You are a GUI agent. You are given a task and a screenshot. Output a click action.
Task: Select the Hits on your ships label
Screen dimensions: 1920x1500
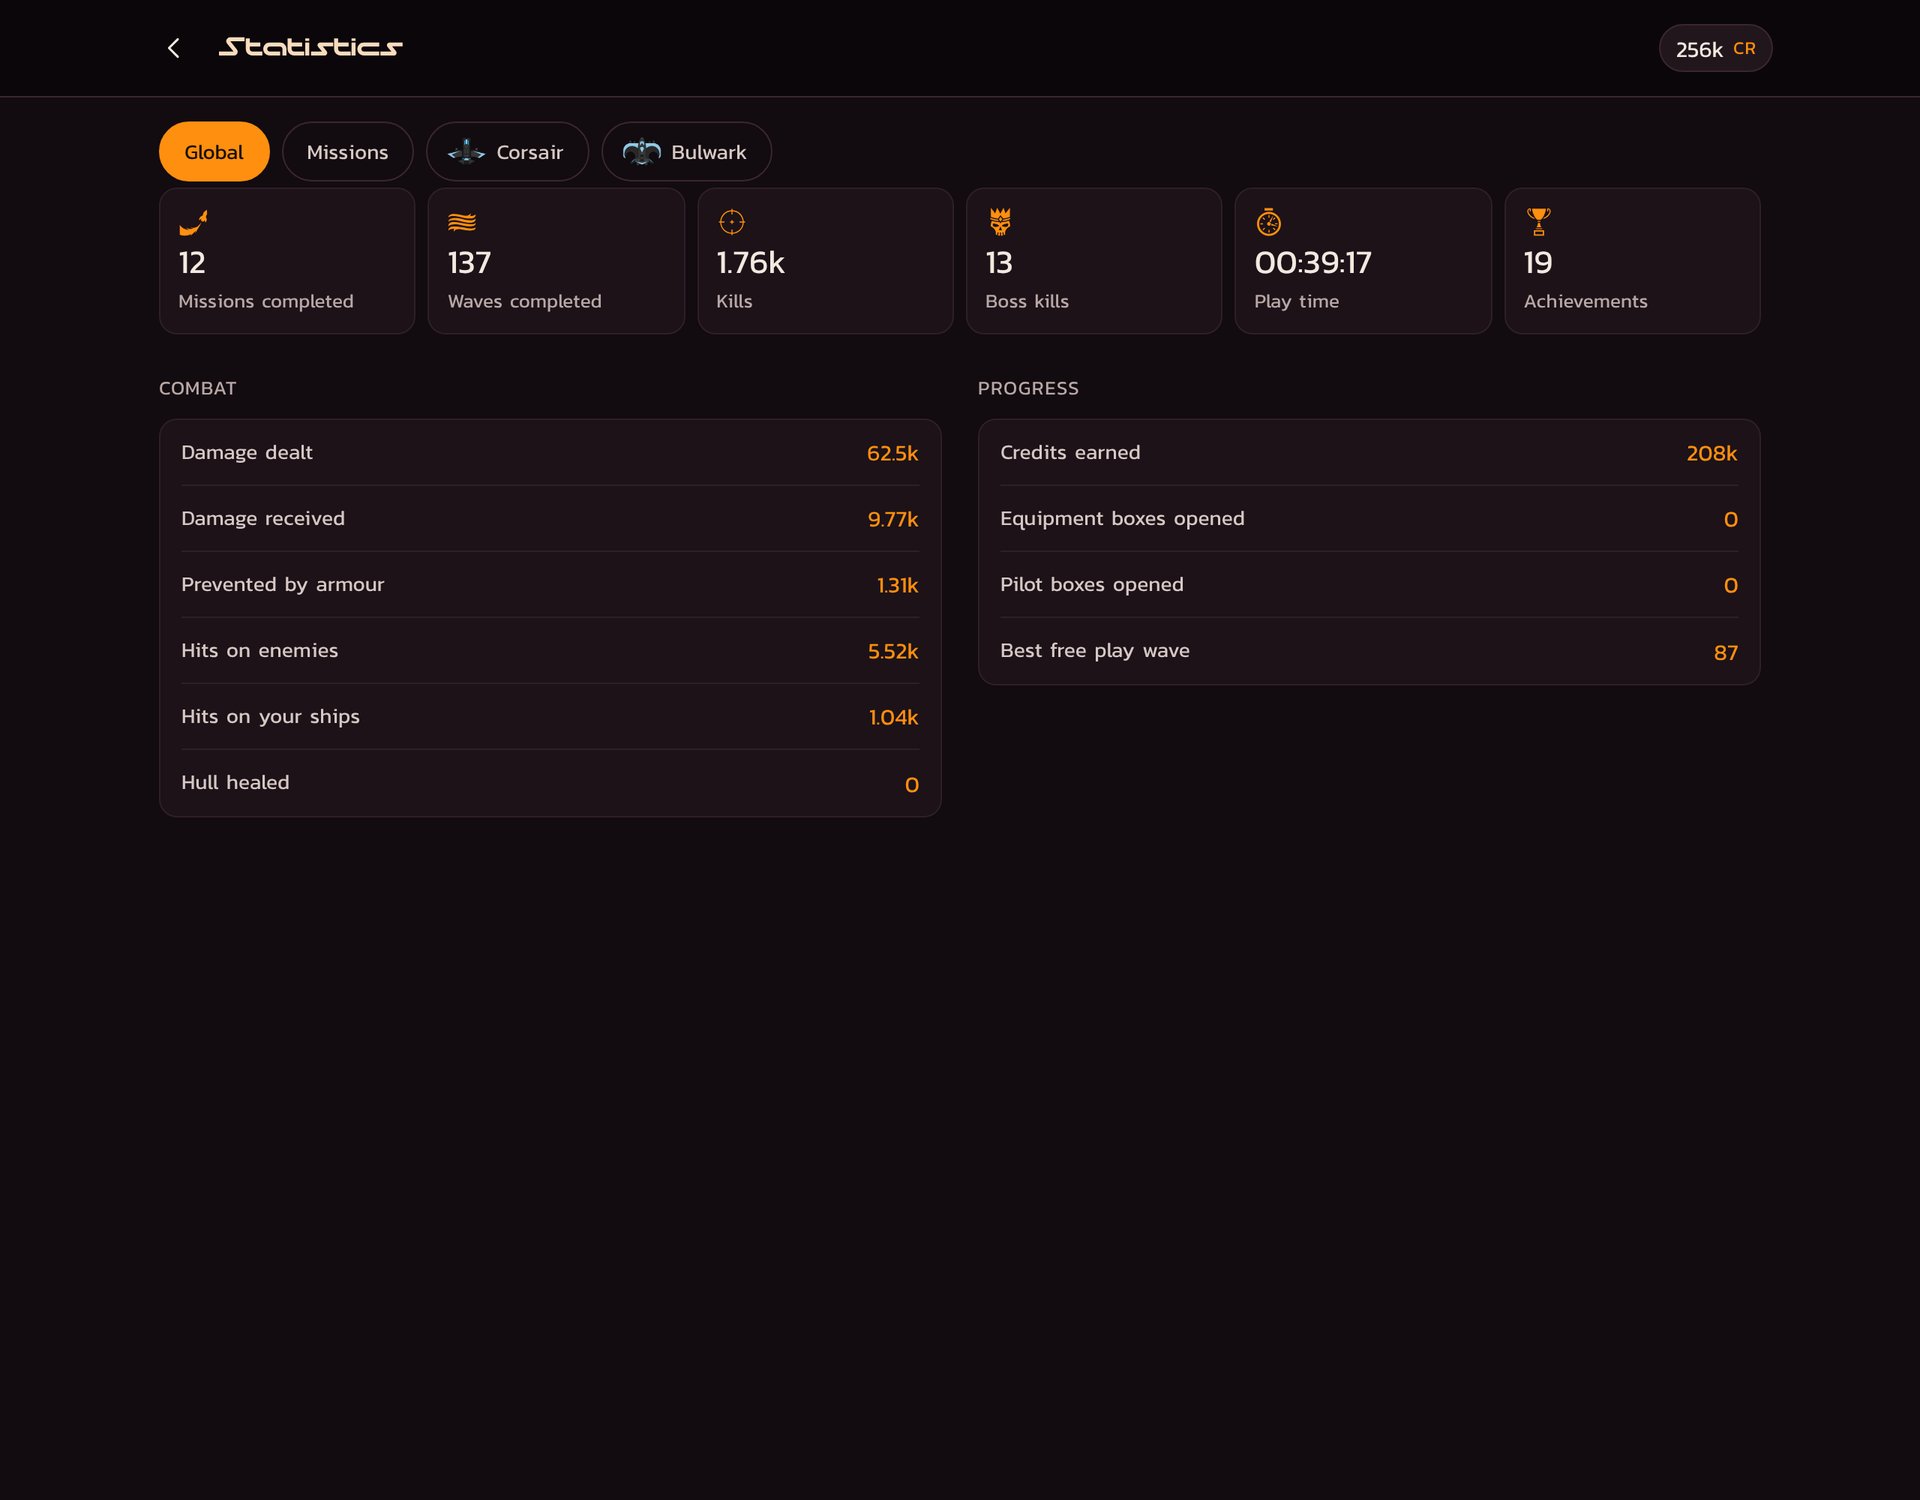coord(270,717)
